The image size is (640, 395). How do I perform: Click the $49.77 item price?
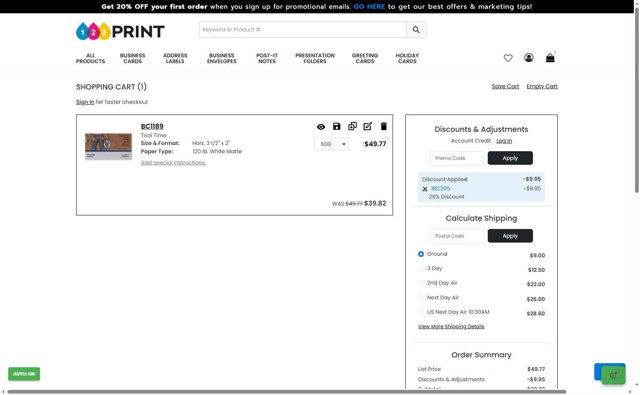coord(375,144)
